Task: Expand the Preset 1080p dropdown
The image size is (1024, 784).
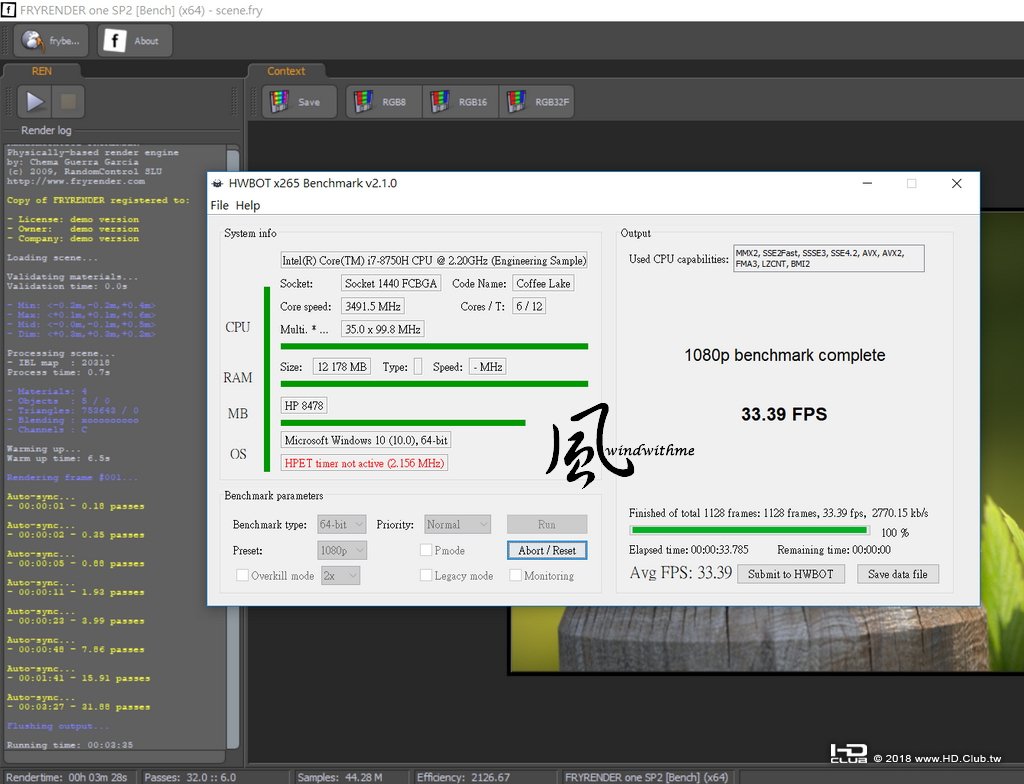Action: tap(342, 551)
